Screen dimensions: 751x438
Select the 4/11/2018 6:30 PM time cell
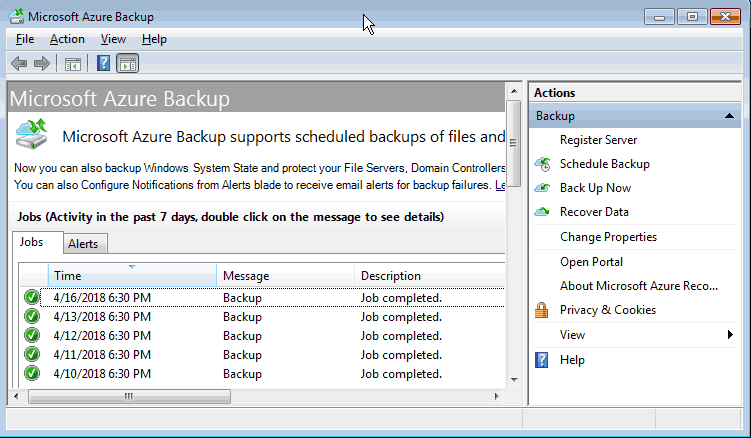click(102, 355)
